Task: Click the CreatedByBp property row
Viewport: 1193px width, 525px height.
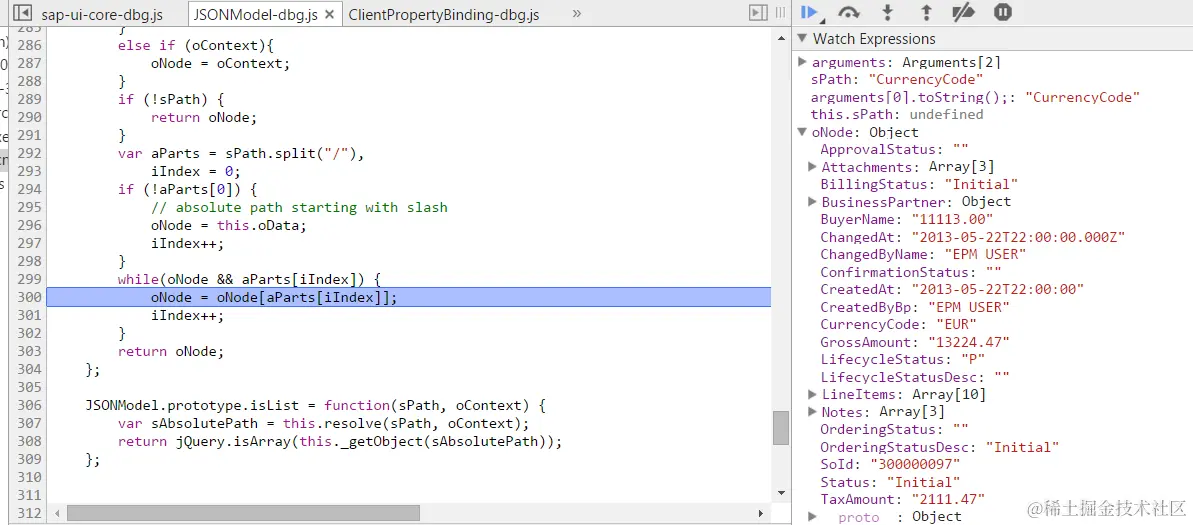Action: [x=915, y=307]
